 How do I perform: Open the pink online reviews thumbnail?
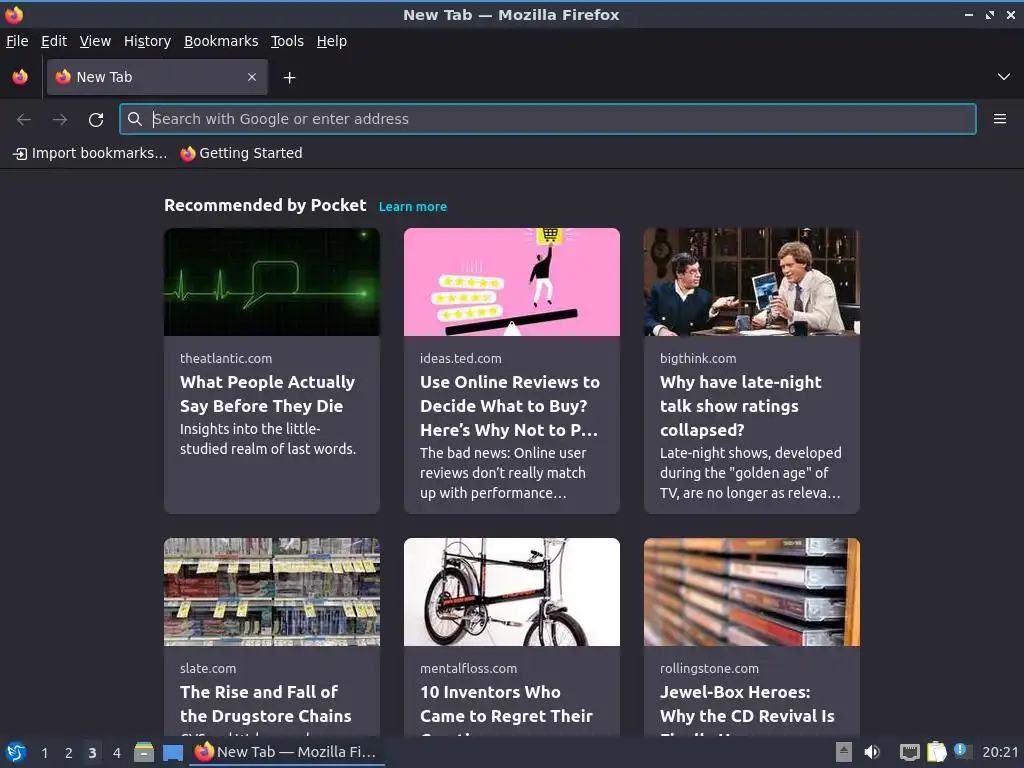coord(511,282)
